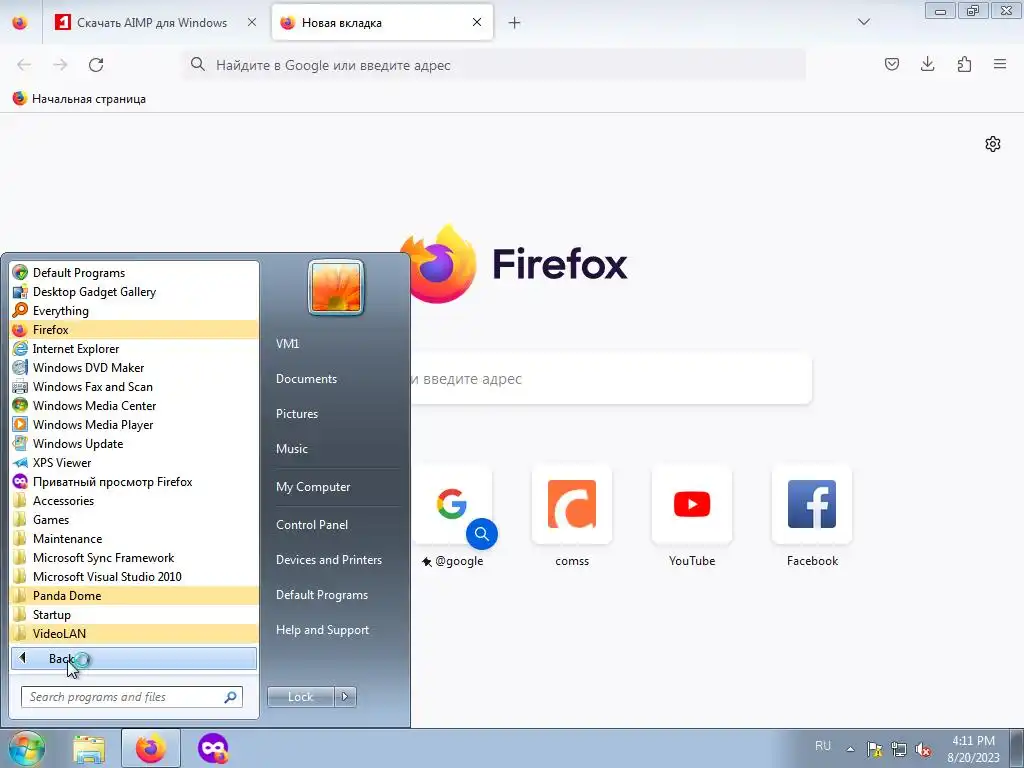The image size is (1024, 768).
Task: Open Music from the Start menu
Action: (x=291, y=449)
